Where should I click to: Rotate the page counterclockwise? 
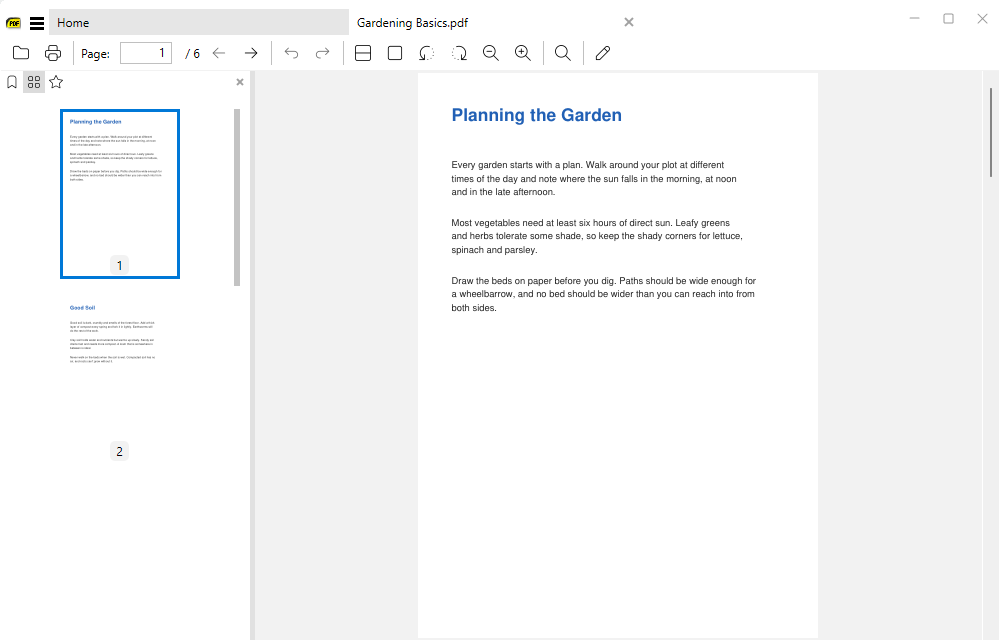point(427,53)
